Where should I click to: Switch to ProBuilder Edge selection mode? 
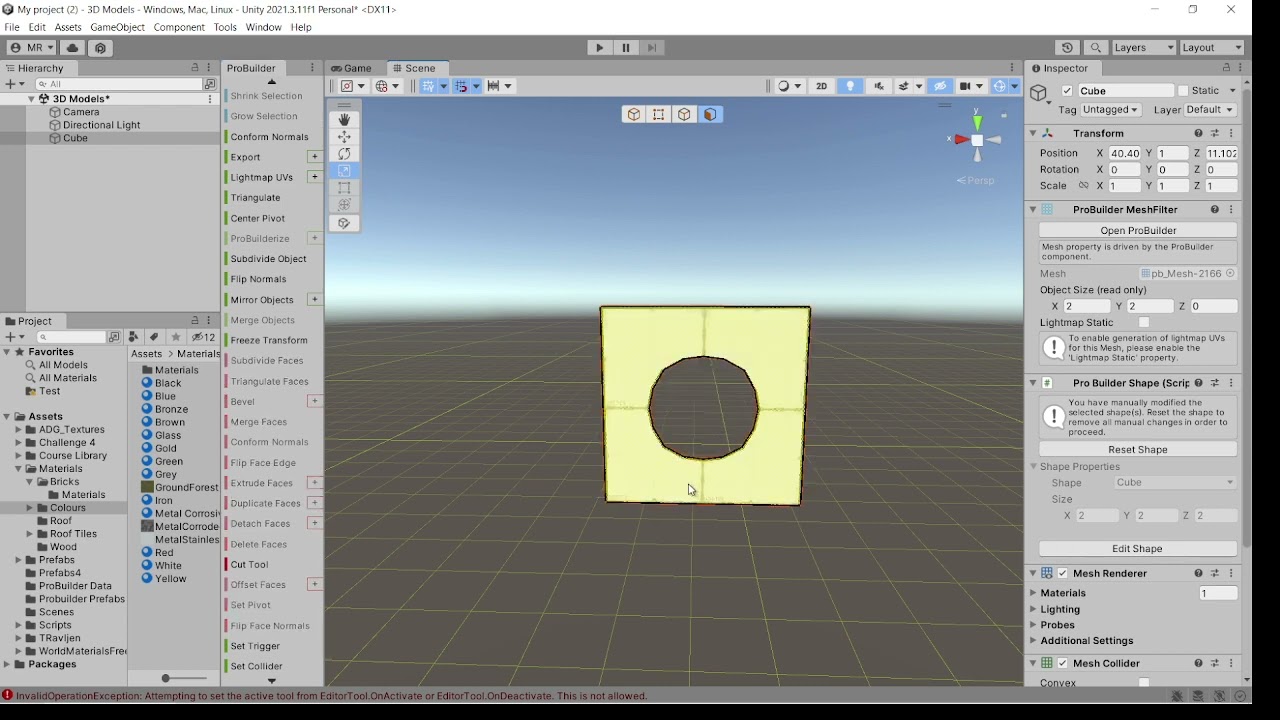(x=684, y=115)
